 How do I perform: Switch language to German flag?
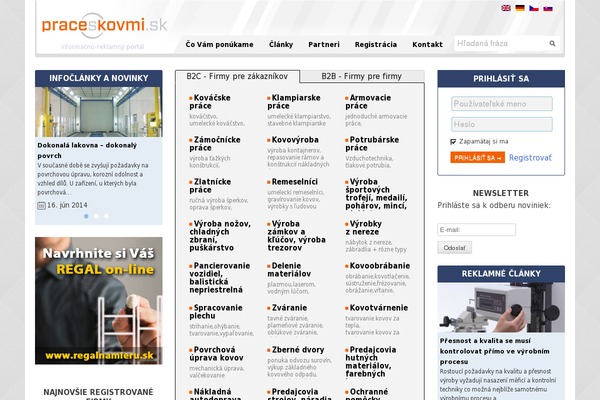(x=520, y=8)
